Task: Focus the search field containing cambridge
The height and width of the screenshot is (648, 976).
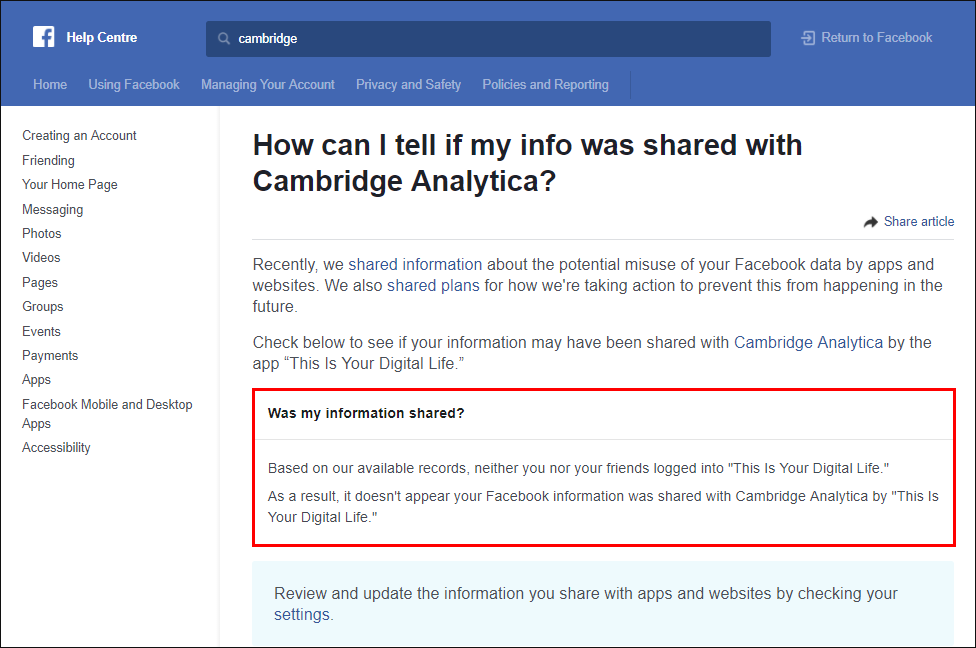Action: coord(488,39)
